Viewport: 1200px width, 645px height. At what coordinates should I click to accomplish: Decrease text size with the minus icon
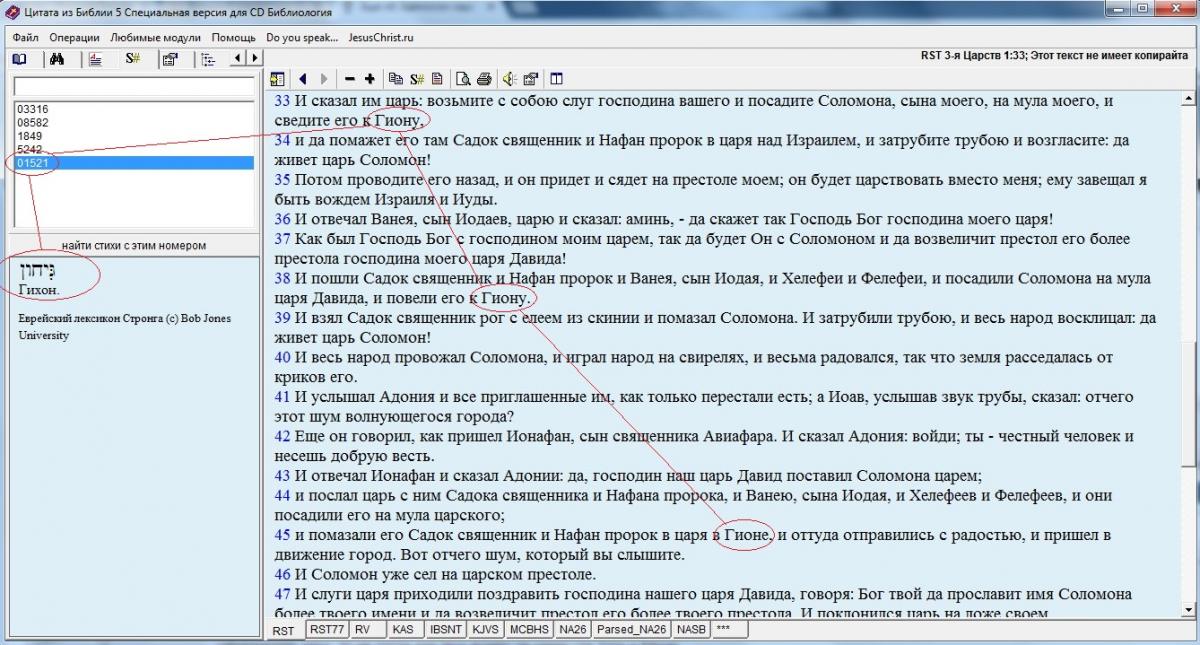pyautogui.click(x=349, y=79)
